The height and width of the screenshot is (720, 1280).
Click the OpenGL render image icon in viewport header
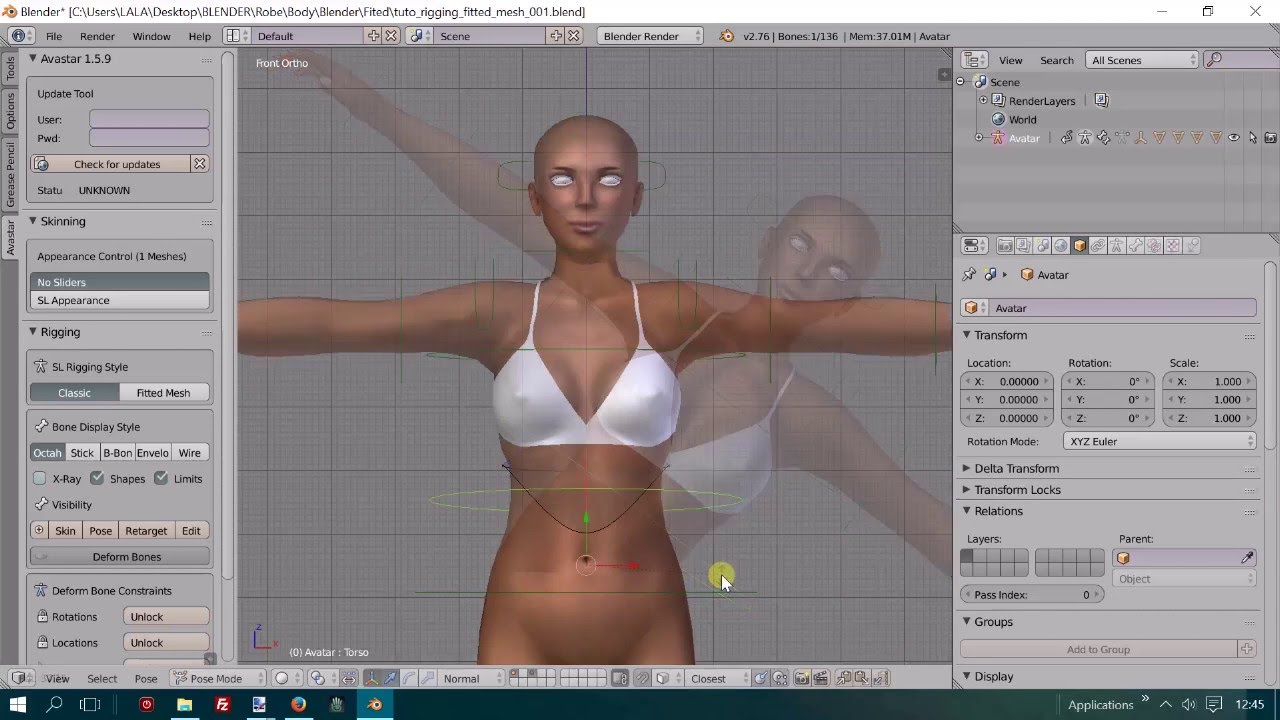(x=800, y=678)
